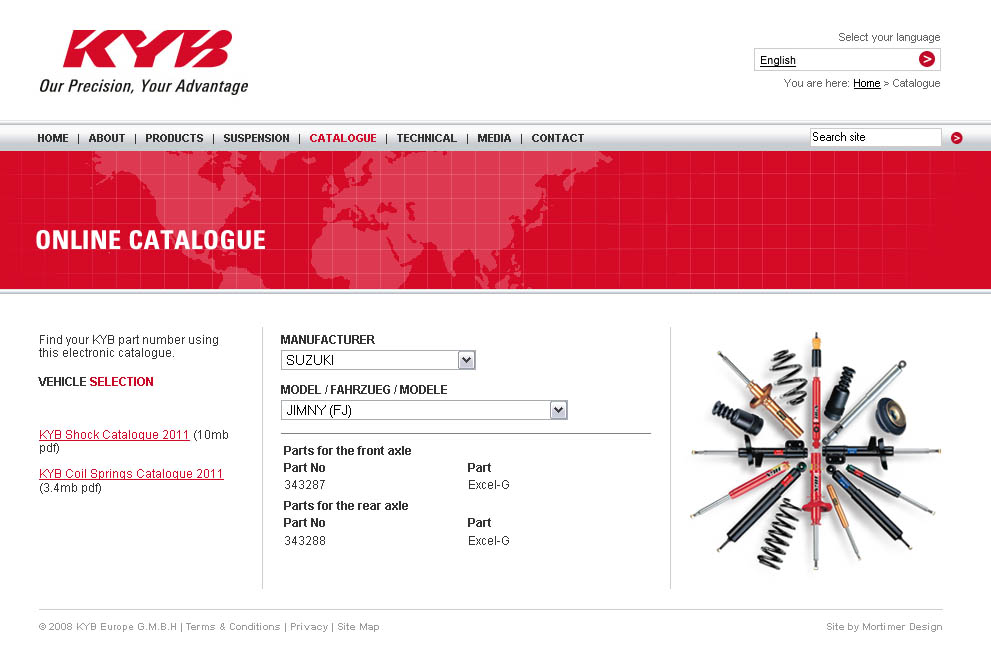
Task: Click the shock absorbers product image
Action: point(815,451)
